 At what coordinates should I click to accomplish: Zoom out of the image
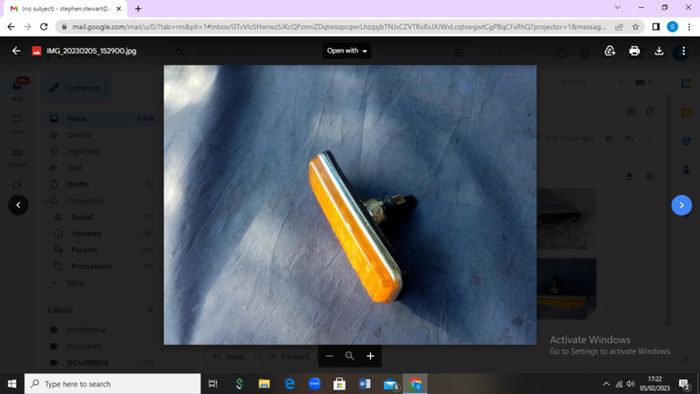tap(329, 356)
